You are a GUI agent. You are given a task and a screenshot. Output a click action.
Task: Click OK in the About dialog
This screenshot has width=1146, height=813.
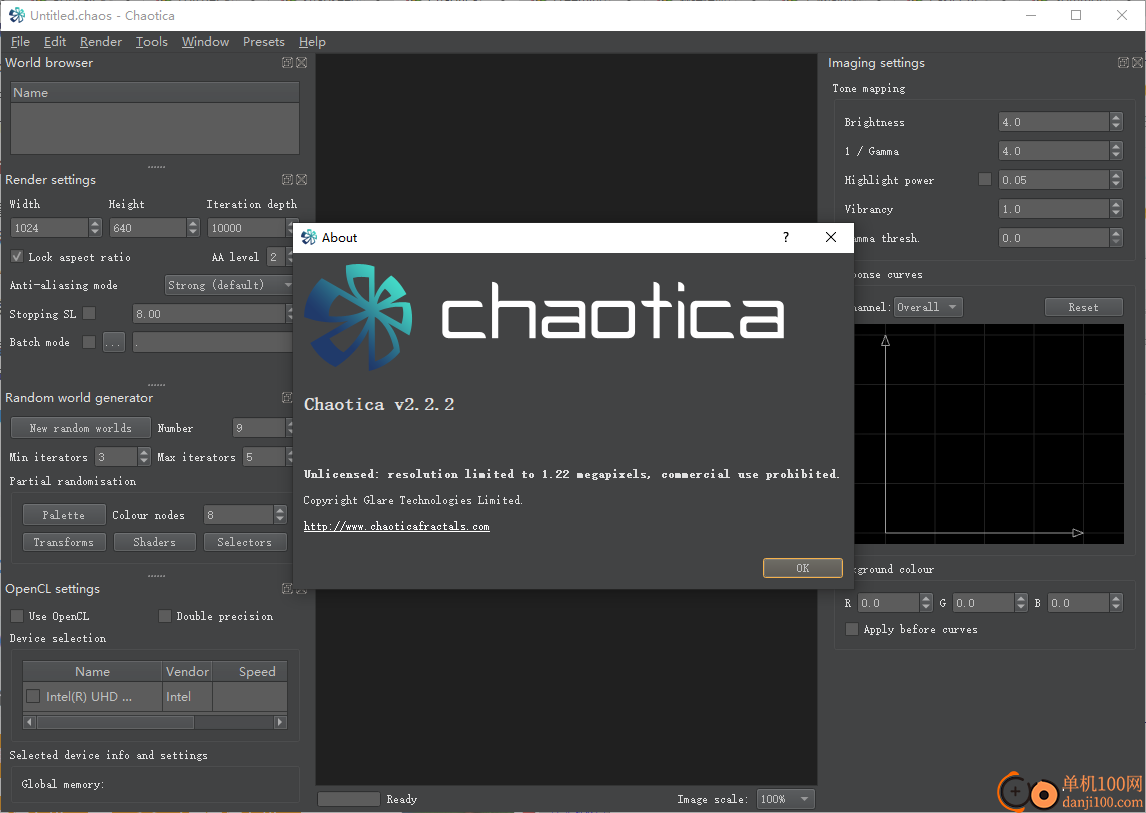(x=802, y=568)
